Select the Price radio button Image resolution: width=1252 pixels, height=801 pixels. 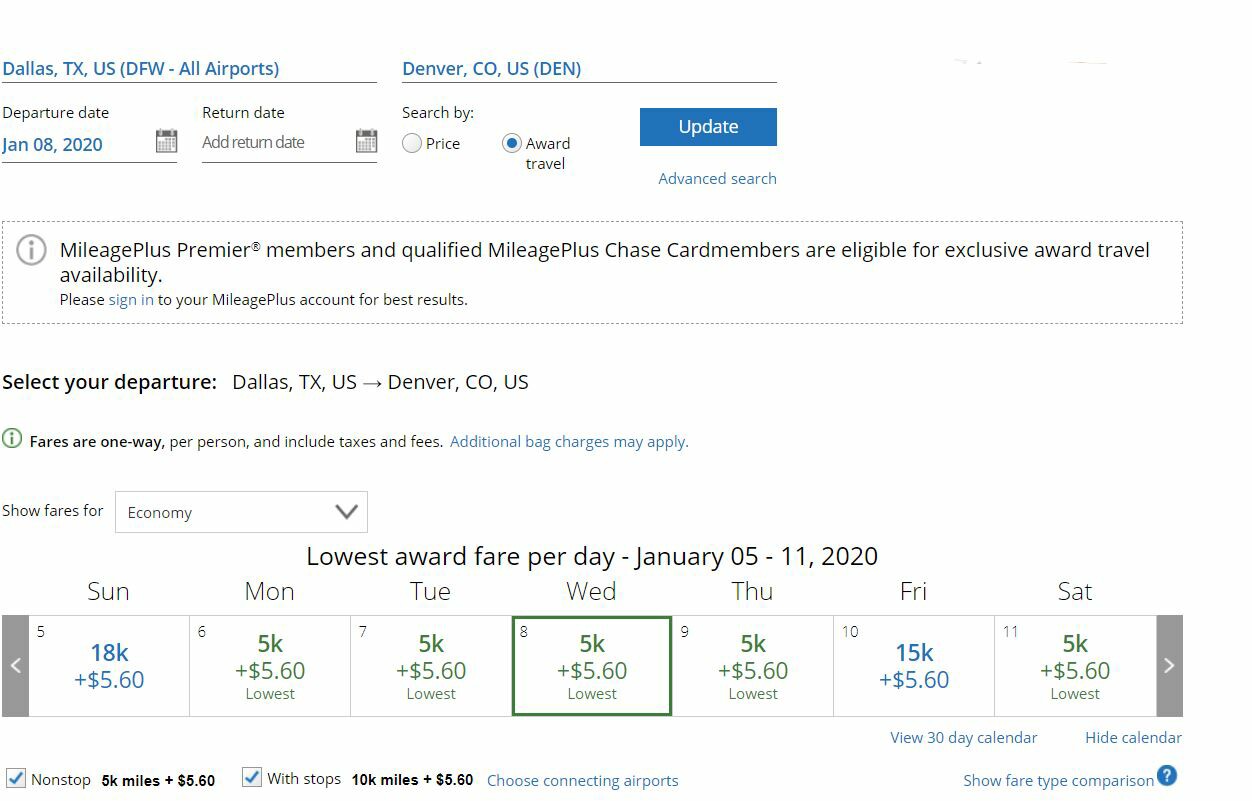point(412,143)
